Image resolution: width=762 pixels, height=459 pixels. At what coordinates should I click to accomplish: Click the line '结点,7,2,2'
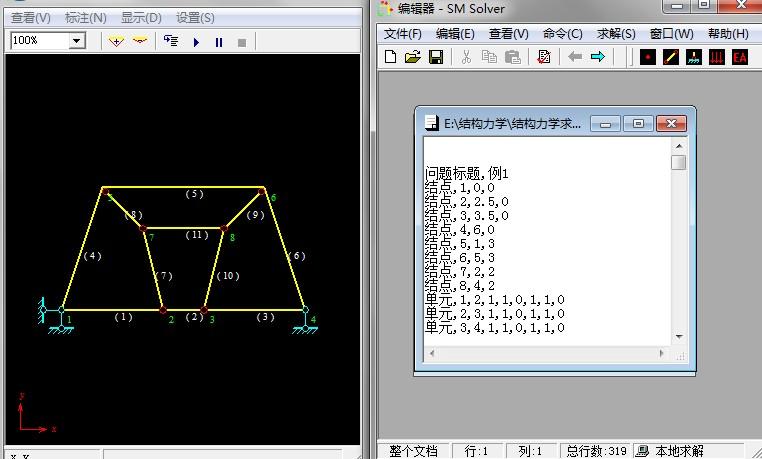(460, 272)
